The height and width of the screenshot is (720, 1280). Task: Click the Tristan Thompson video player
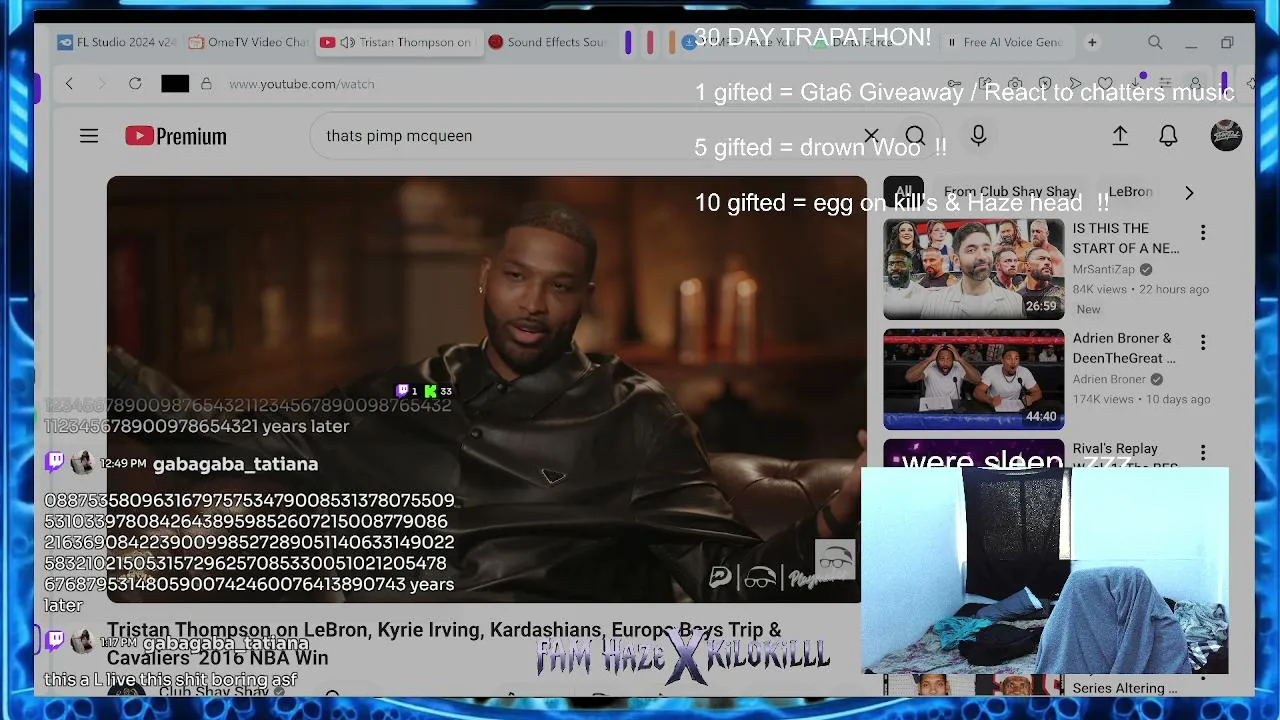pyautogui.click(x=487, y=389)
